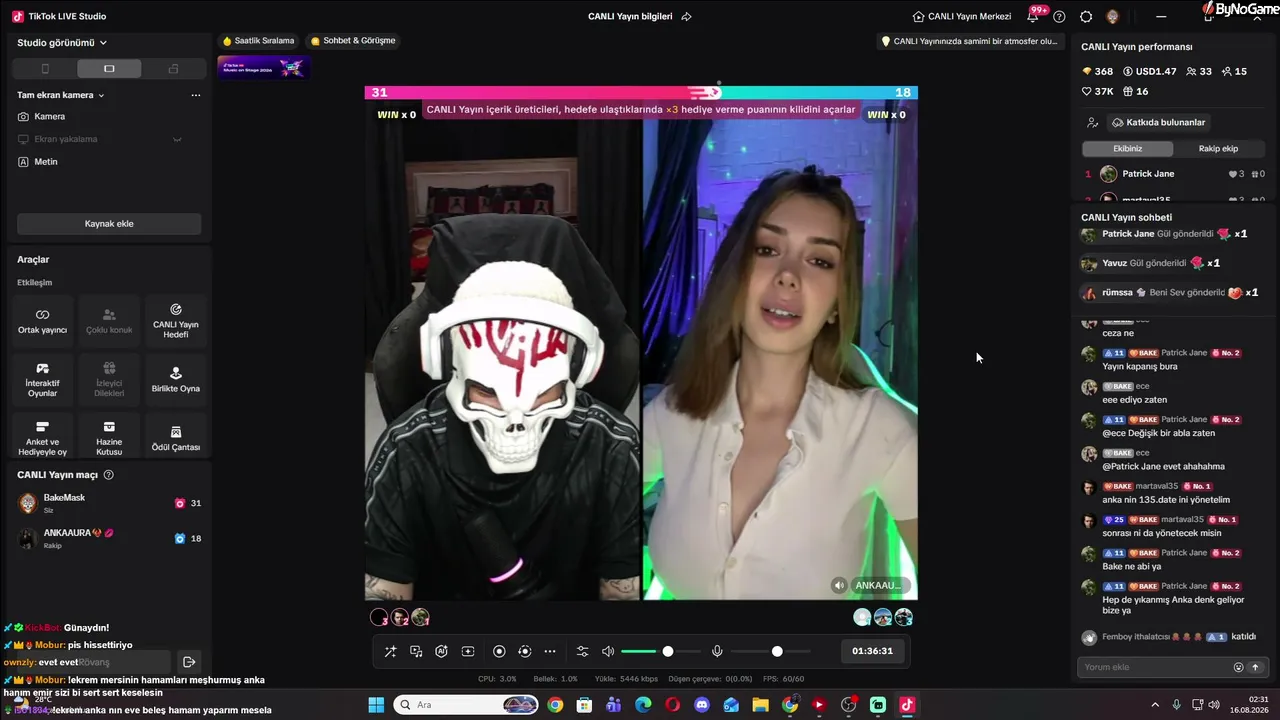Open the notifications bell
This screenshot has width=1280, height=720.
[1033, 16]
